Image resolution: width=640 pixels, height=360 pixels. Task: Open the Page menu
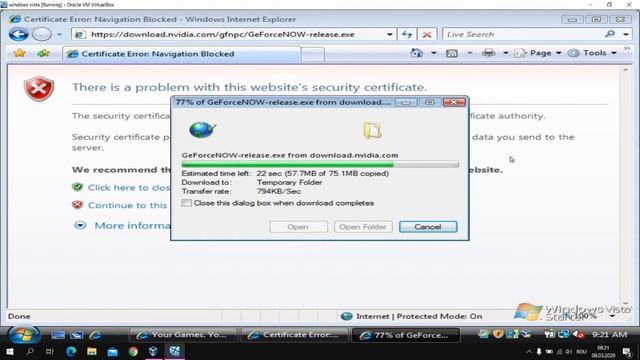click(538, 53)
